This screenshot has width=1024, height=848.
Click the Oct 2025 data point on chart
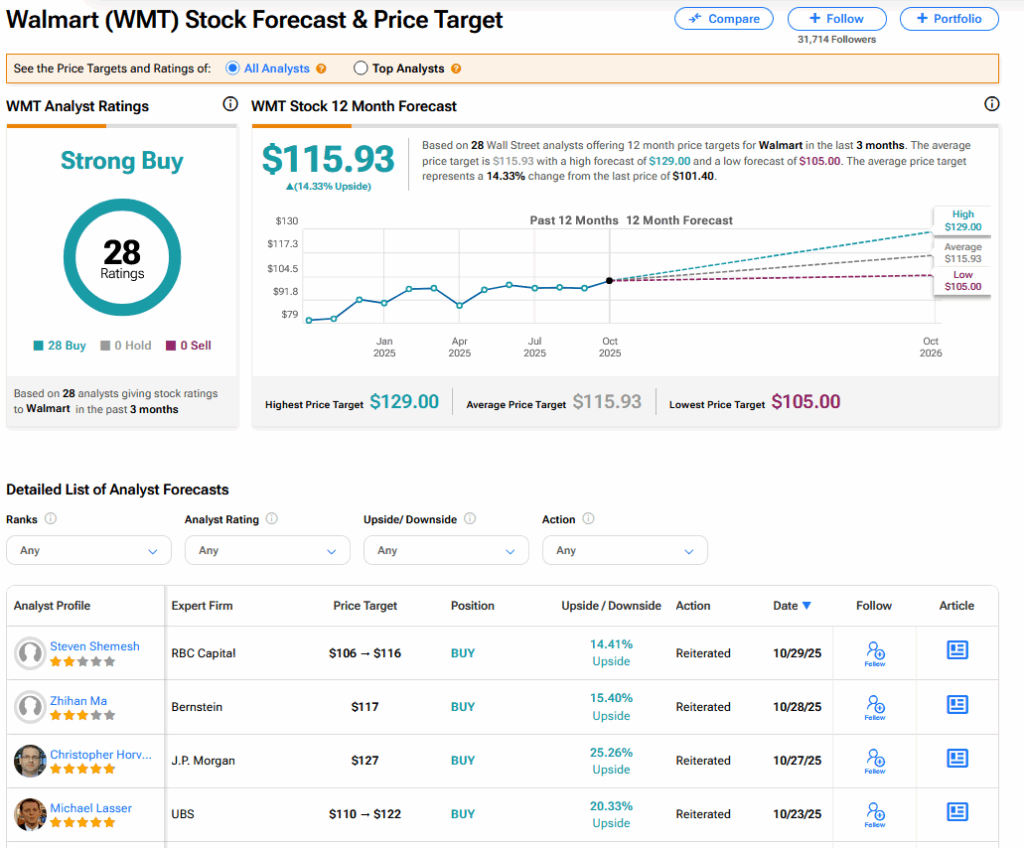(x=609, y=280)
